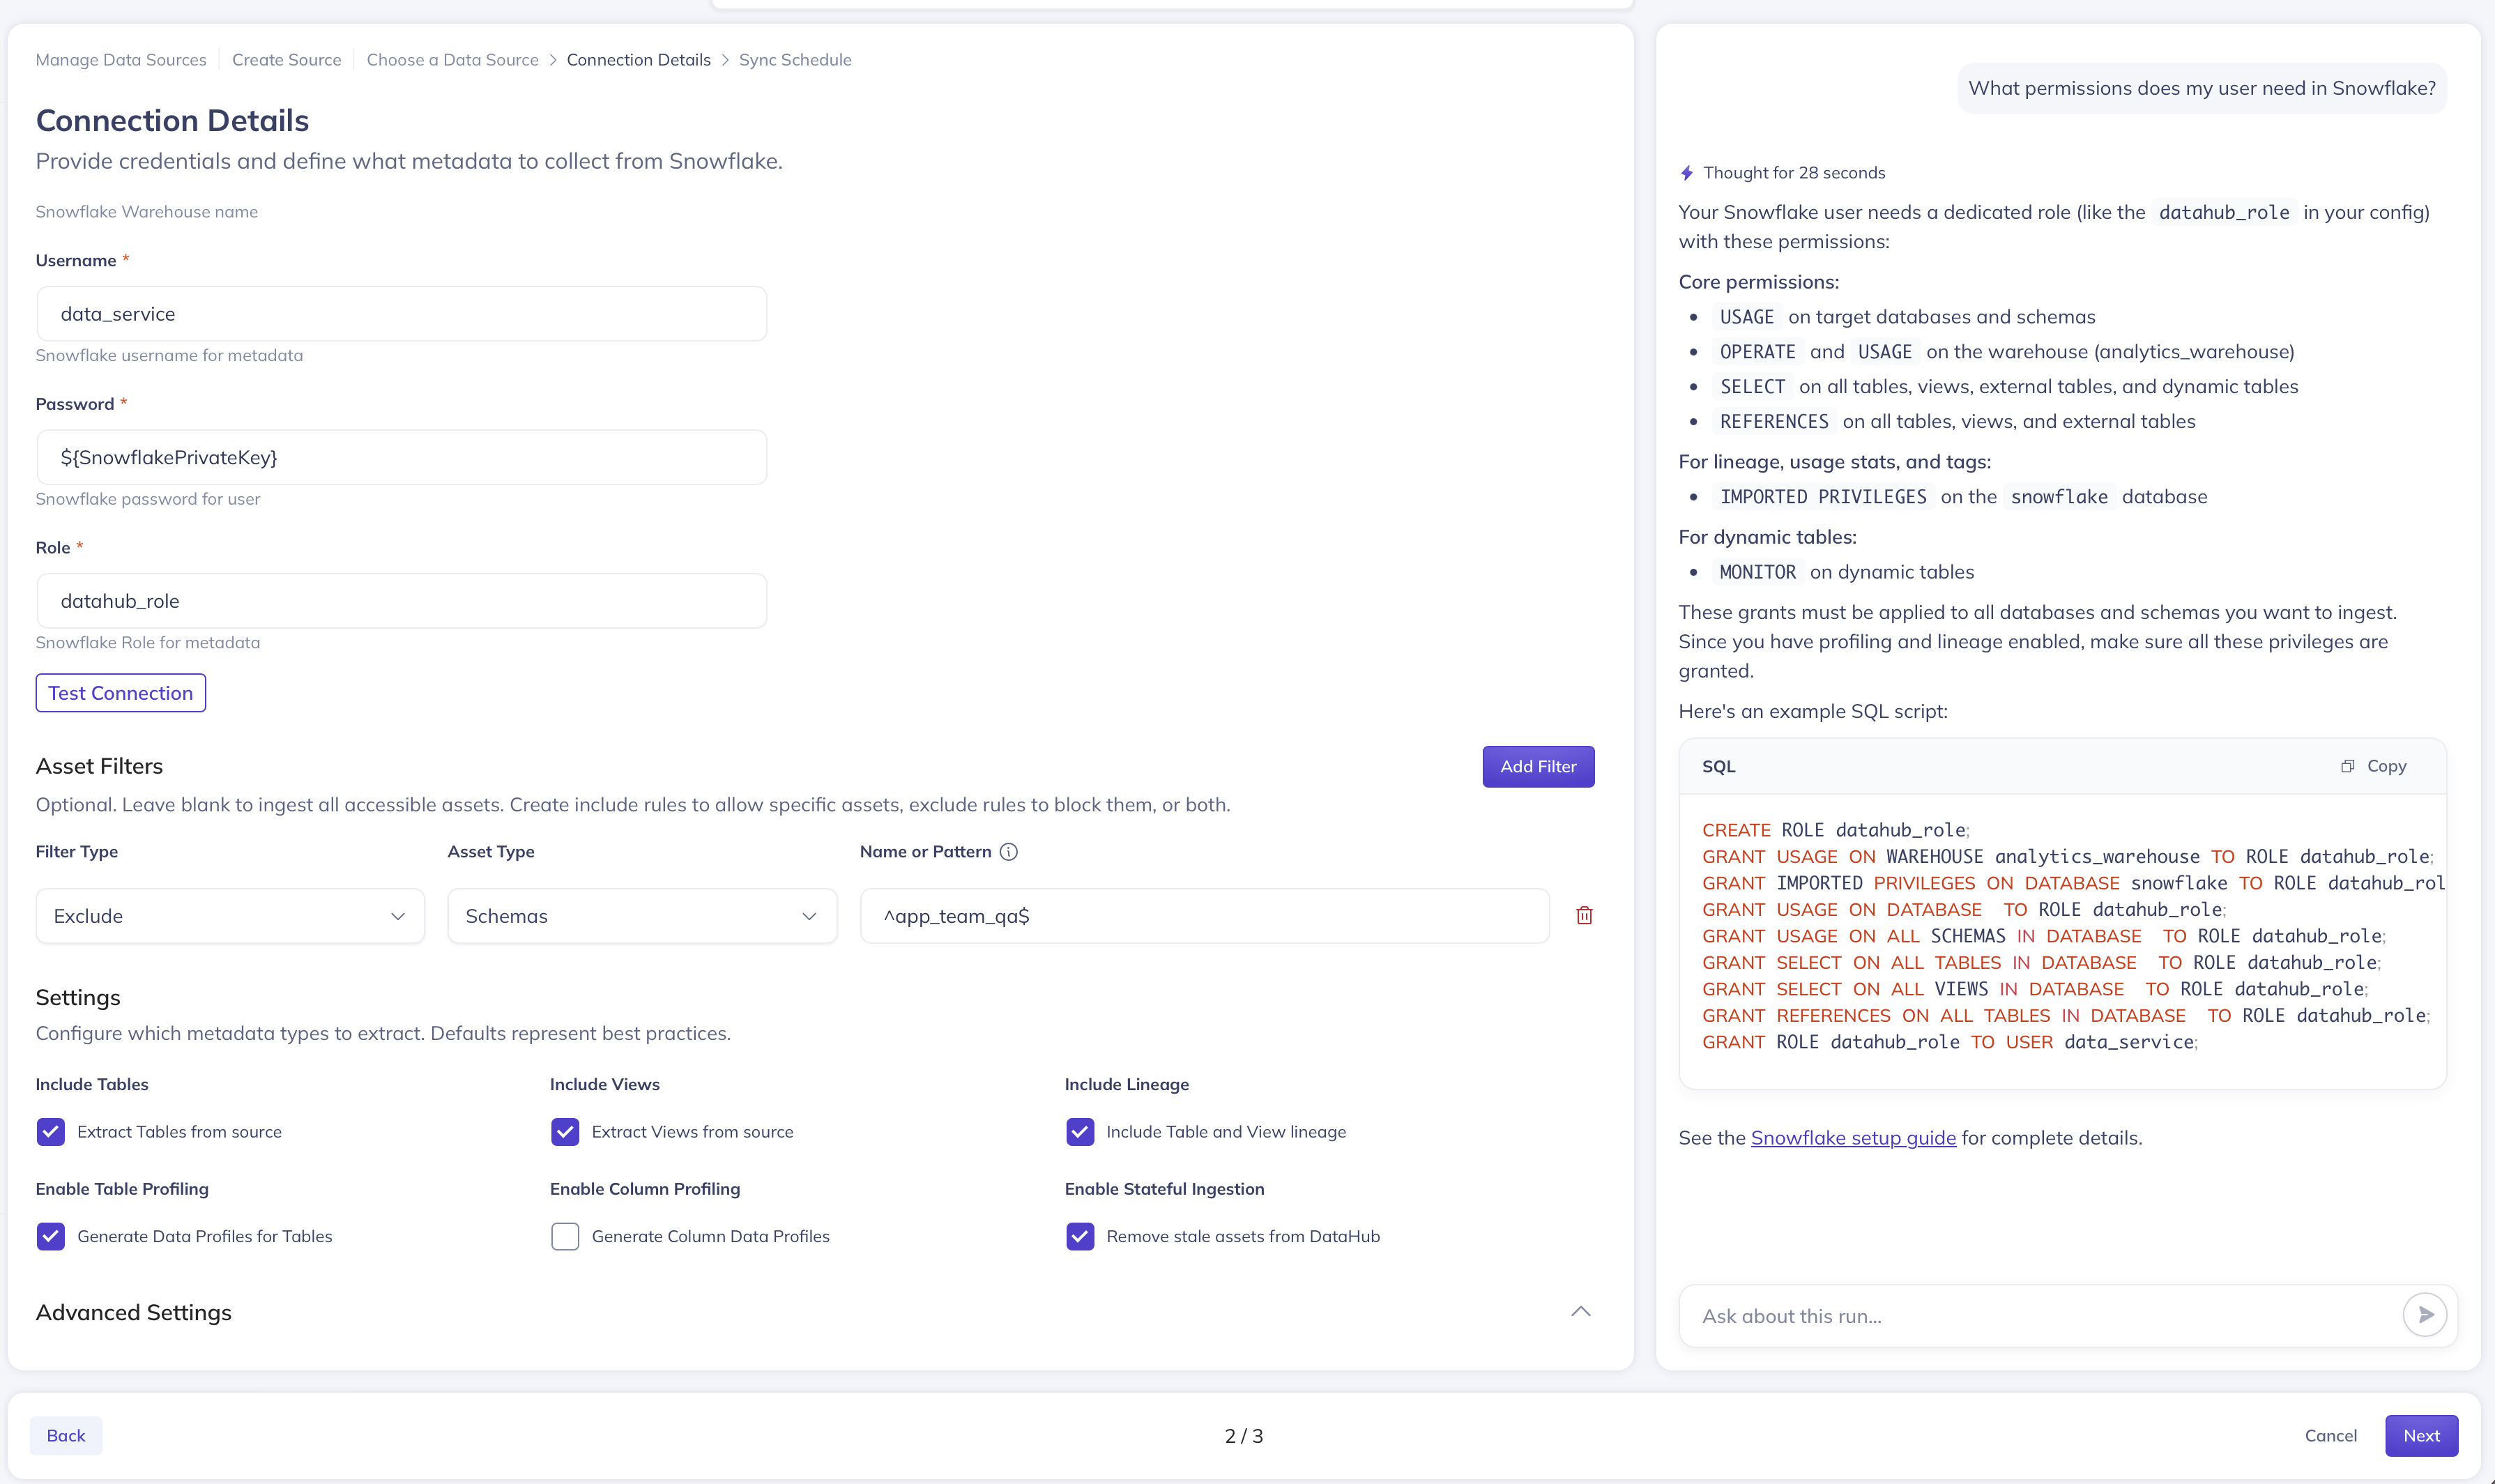Screen dimensions: 2495x1484
Task: Uncheck Include Table and View lineage
Action: click(1080, 1132)
